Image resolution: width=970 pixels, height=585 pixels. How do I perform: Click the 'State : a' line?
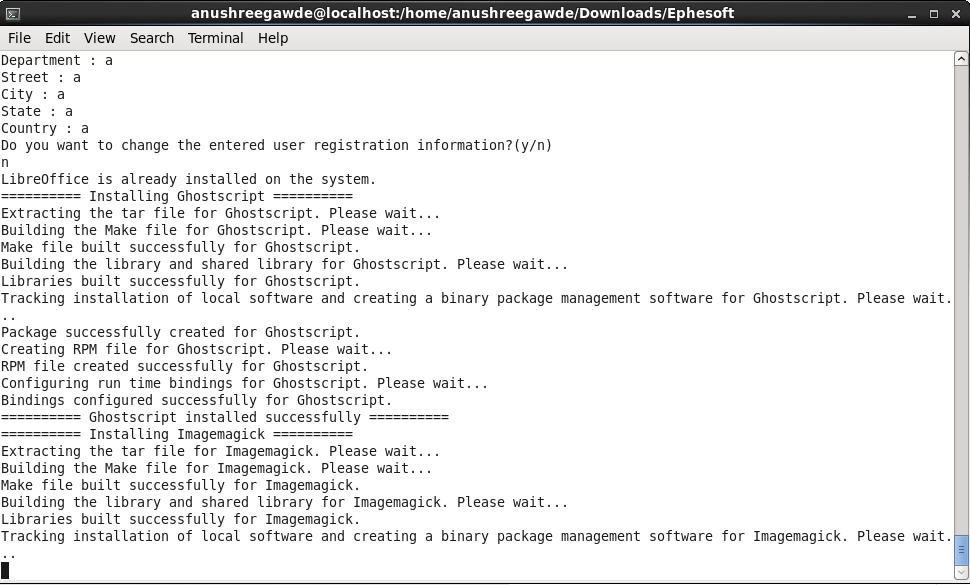[37, 111]
